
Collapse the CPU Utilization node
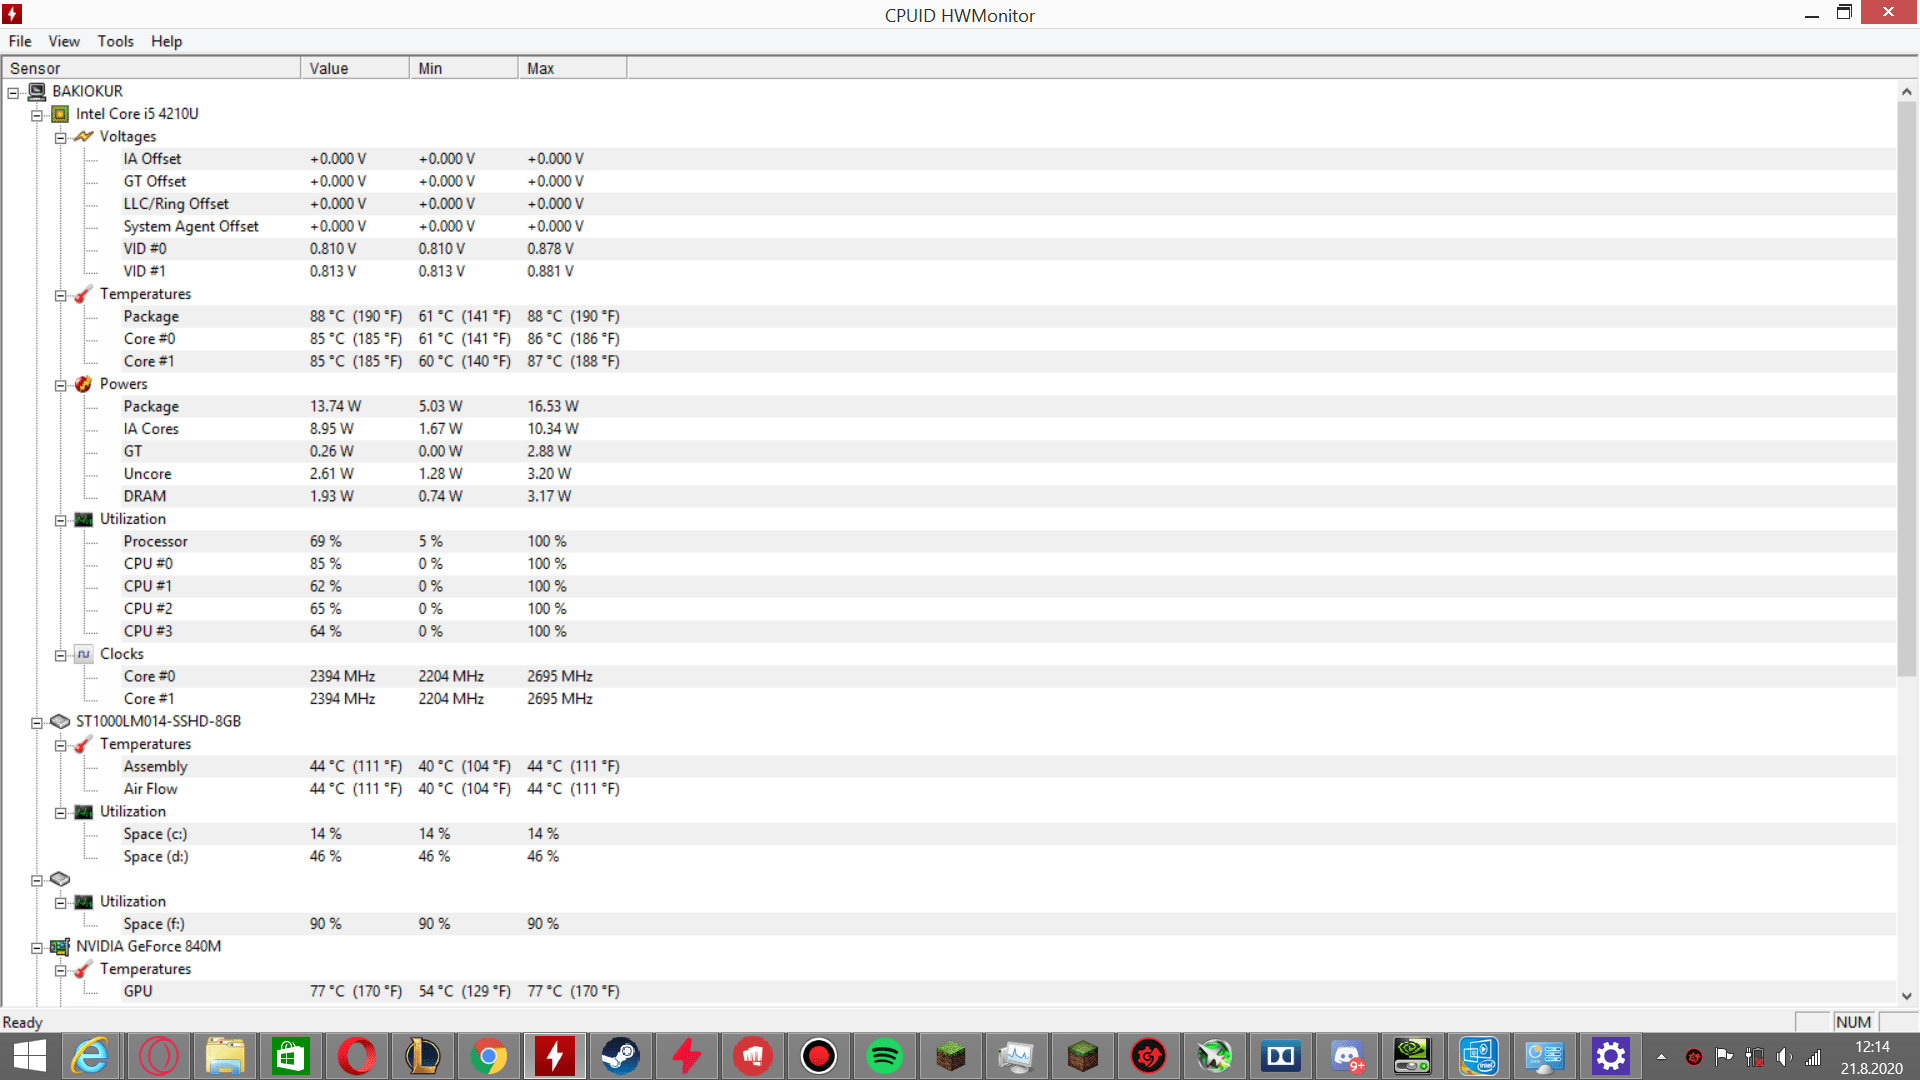(x=61, y=520)
